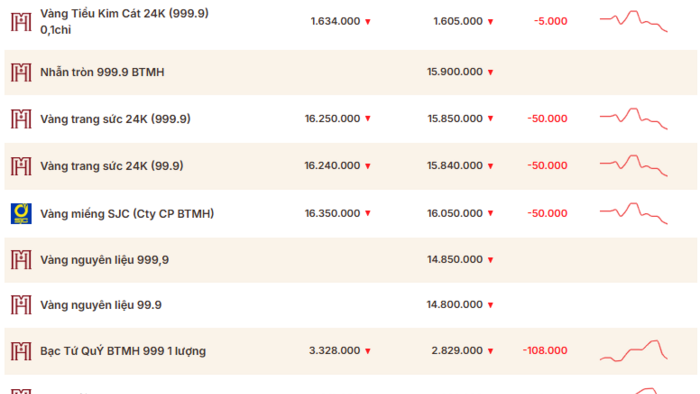Click the Vàng miếng SJC (Cty CP BTMH) name

tap(127, 214)
